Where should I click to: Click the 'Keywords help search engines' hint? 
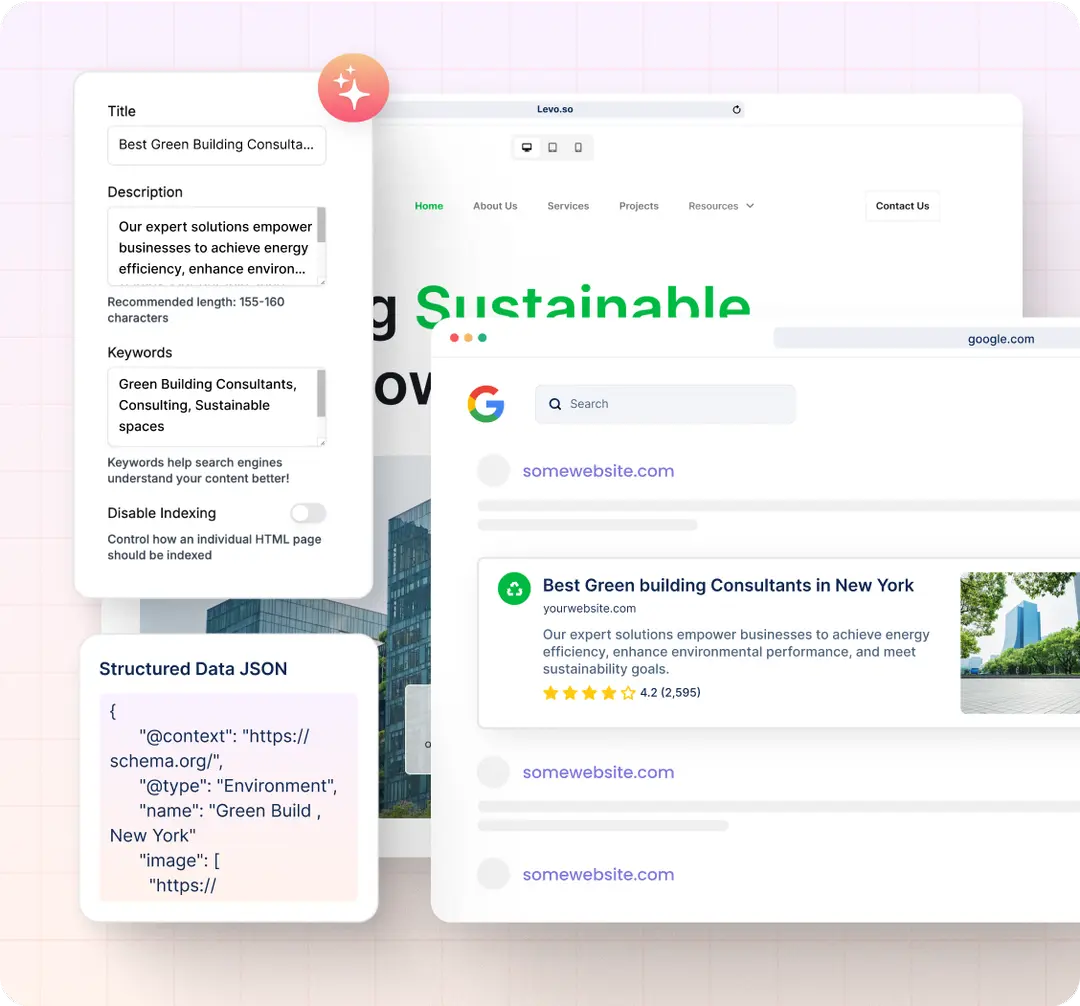(x=198, y=470)
